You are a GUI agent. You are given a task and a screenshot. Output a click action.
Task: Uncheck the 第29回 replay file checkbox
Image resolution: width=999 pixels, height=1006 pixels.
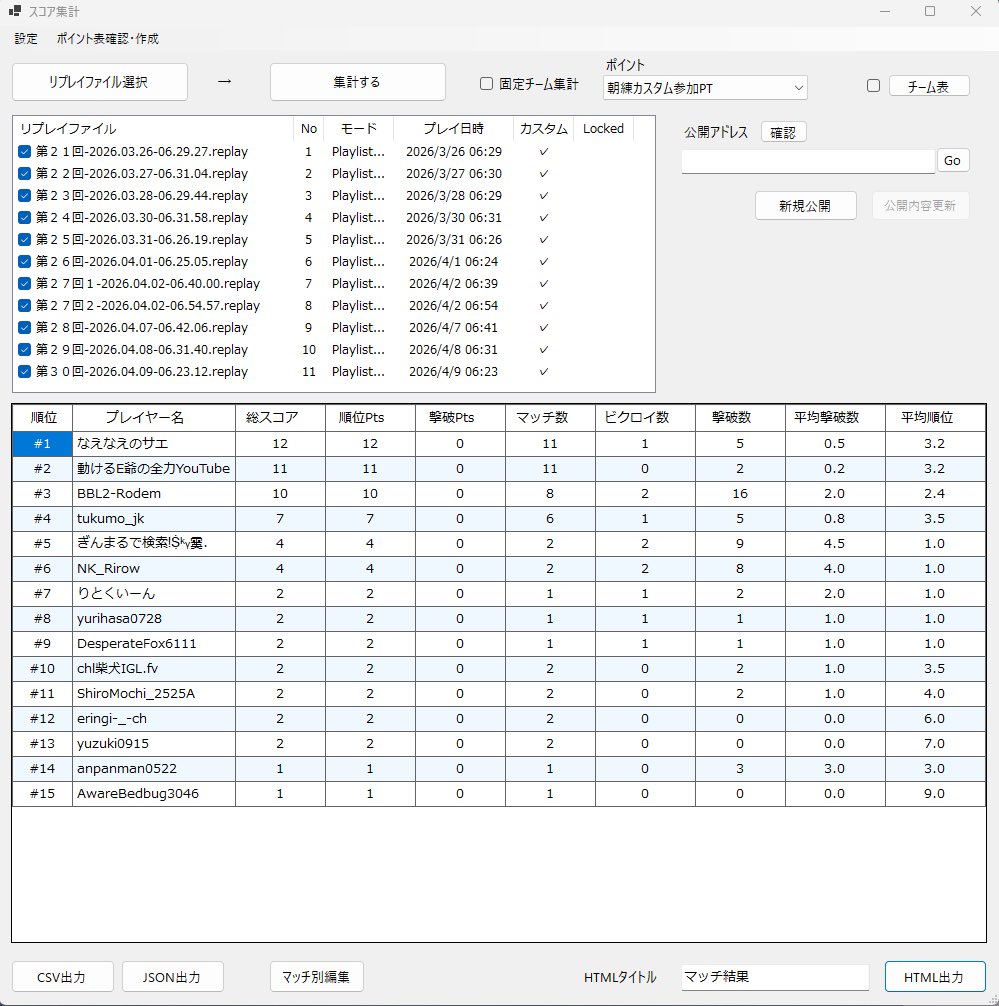pos(24,350)
